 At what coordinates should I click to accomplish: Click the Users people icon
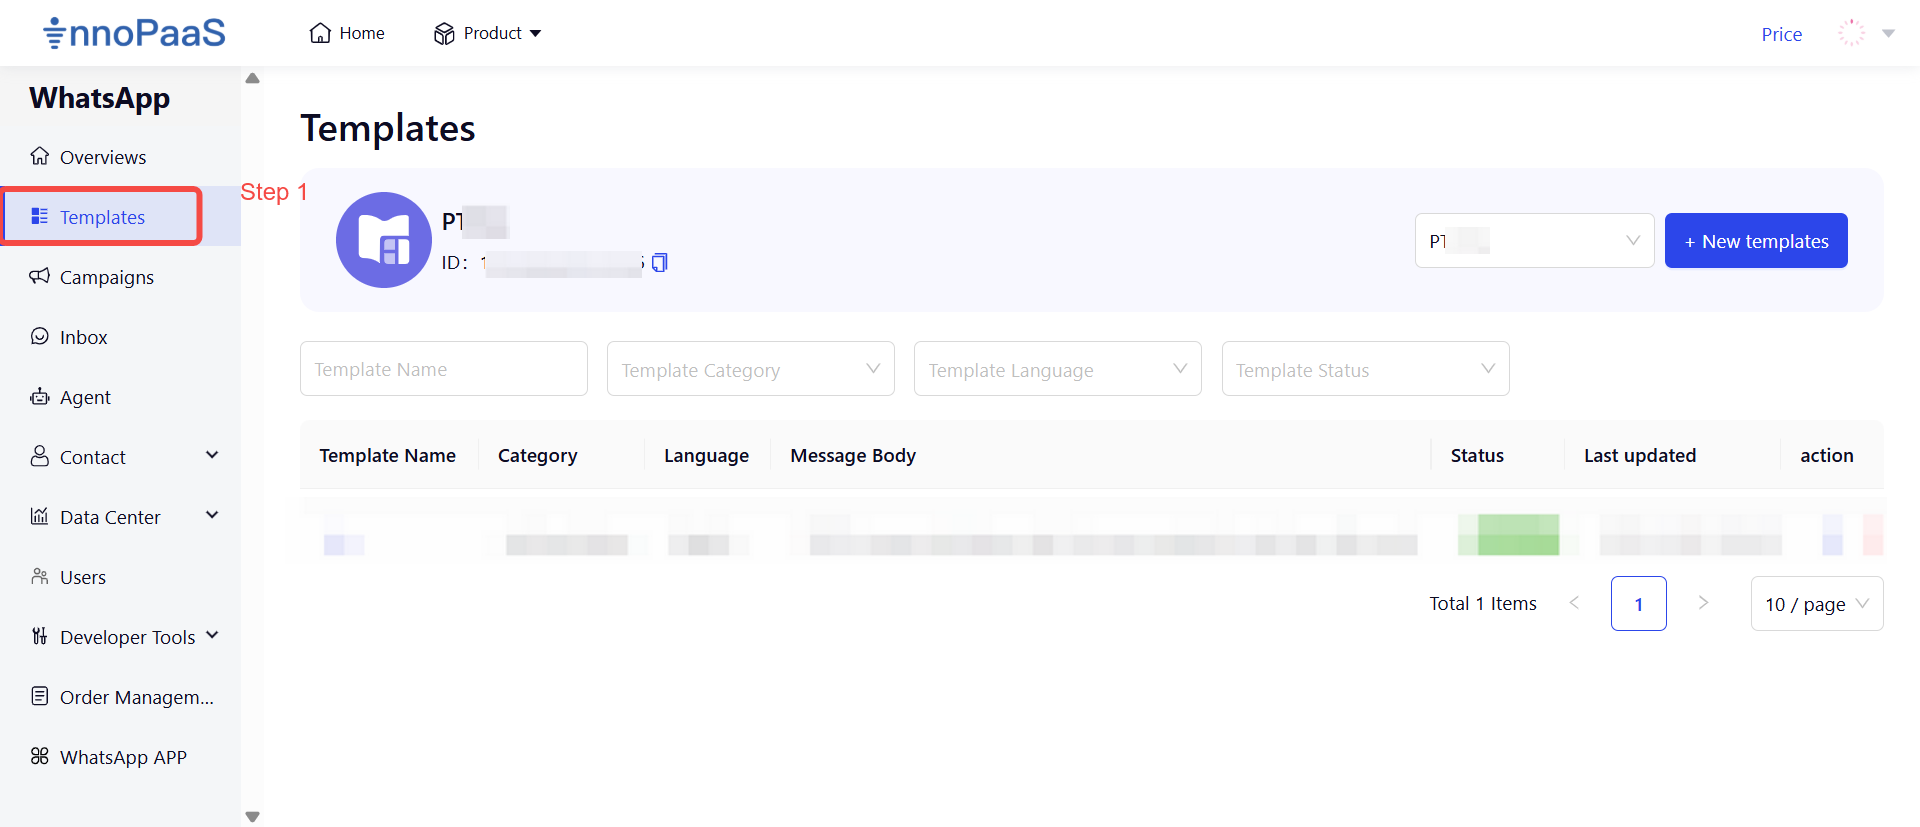(x=40, y=576)
